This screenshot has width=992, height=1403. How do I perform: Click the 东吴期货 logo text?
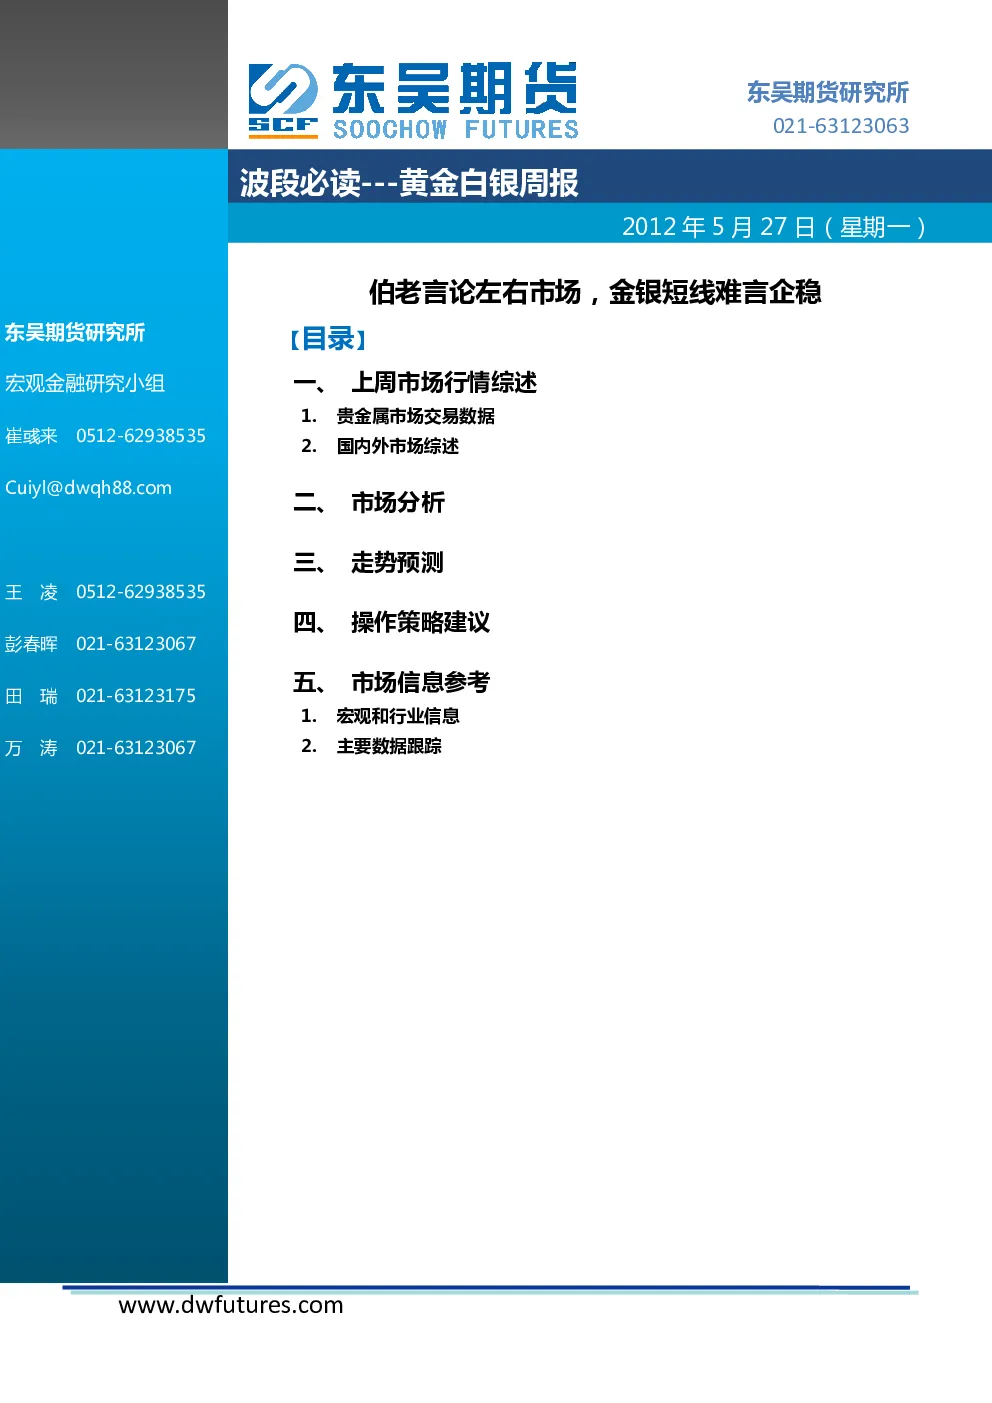click(455, 88)
